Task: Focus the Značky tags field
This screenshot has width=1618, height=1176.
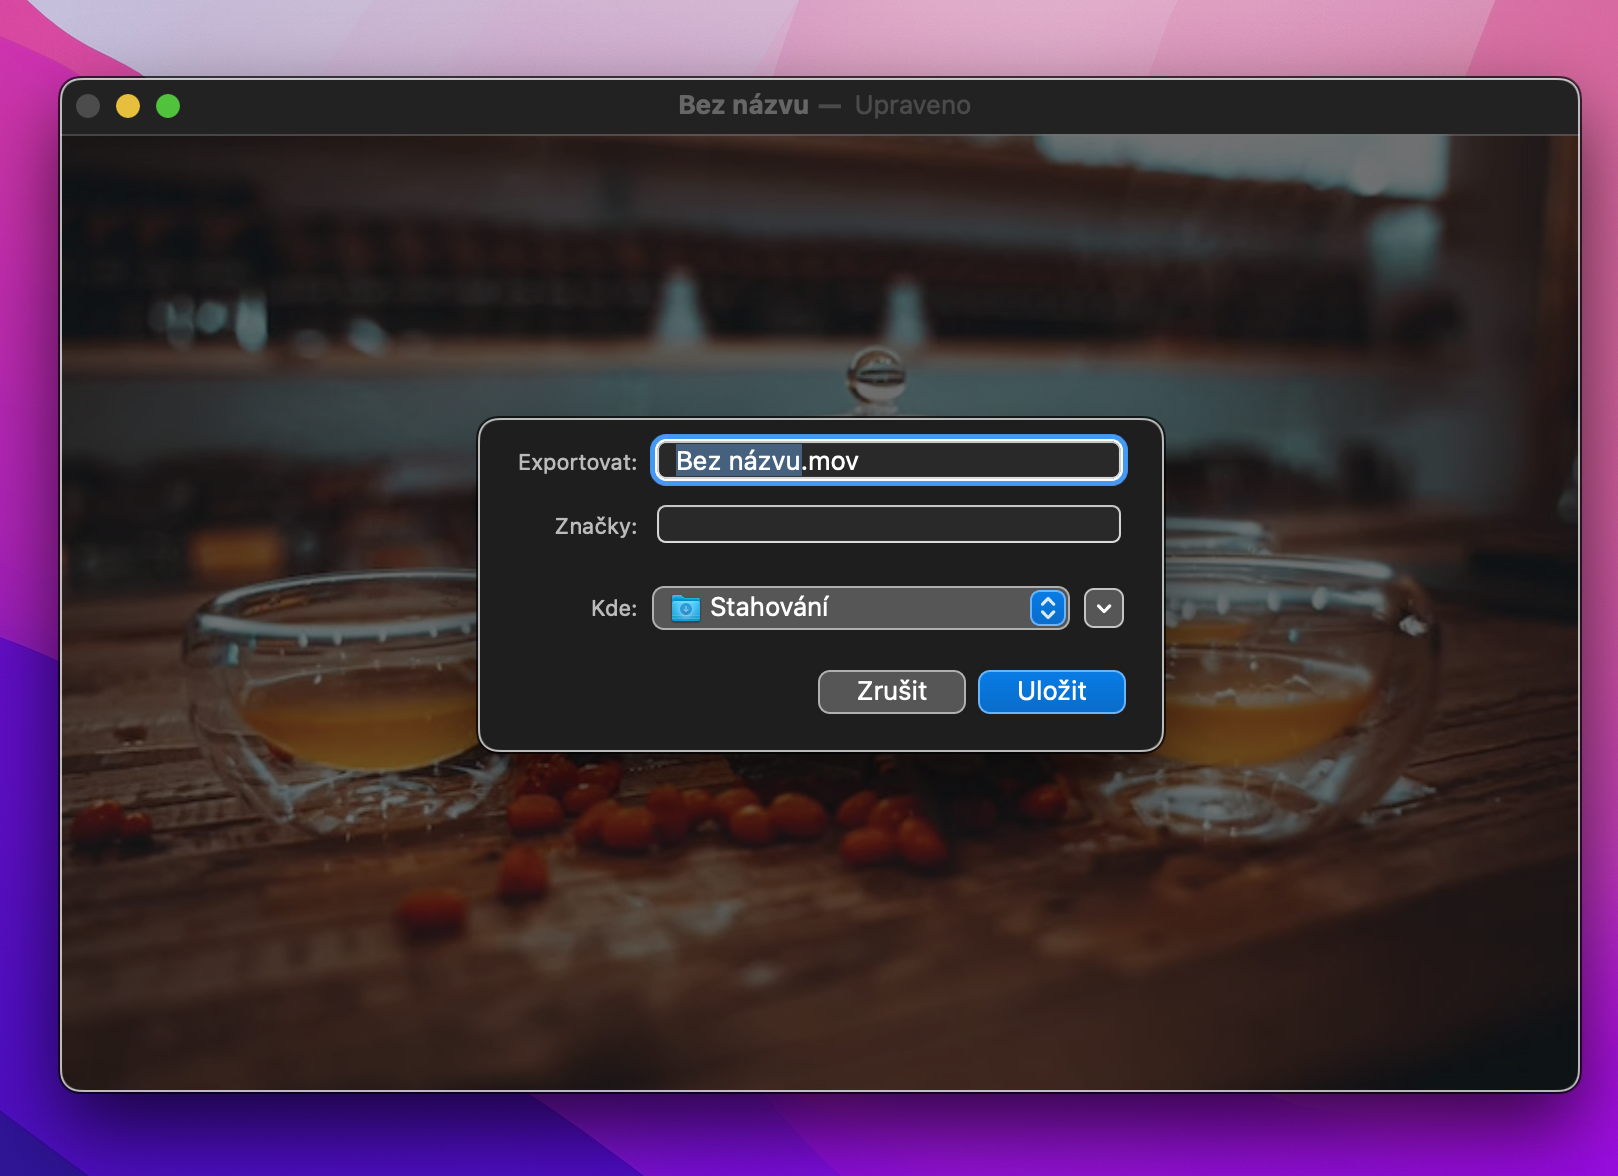Action: pos(888,524)
